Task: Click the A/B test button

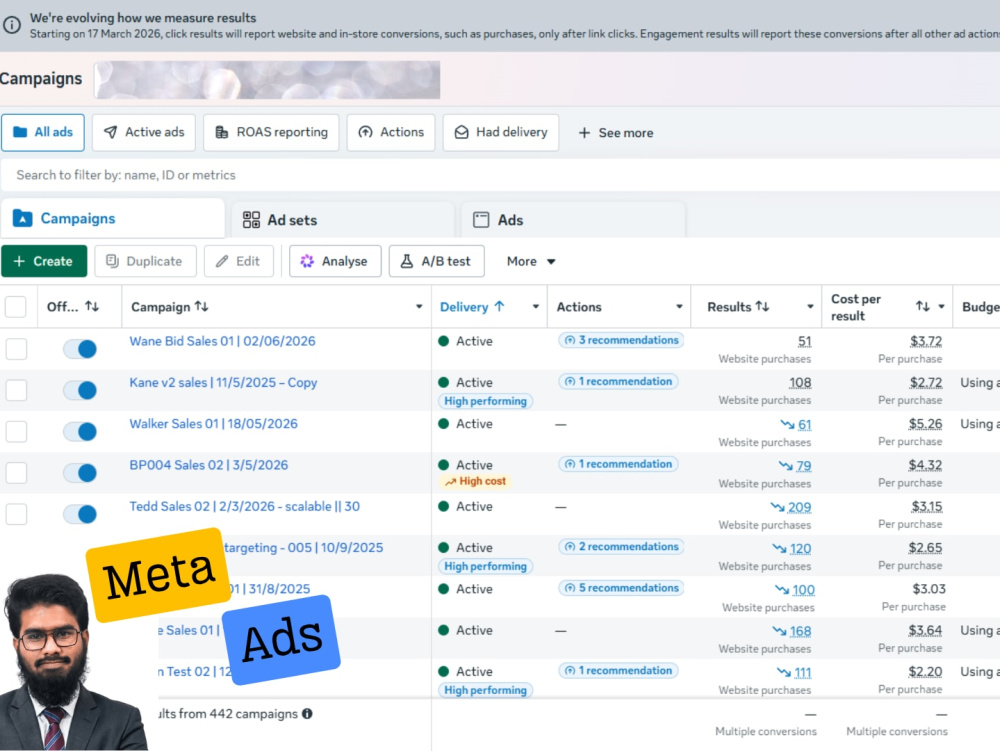Action: pos(436,261)
